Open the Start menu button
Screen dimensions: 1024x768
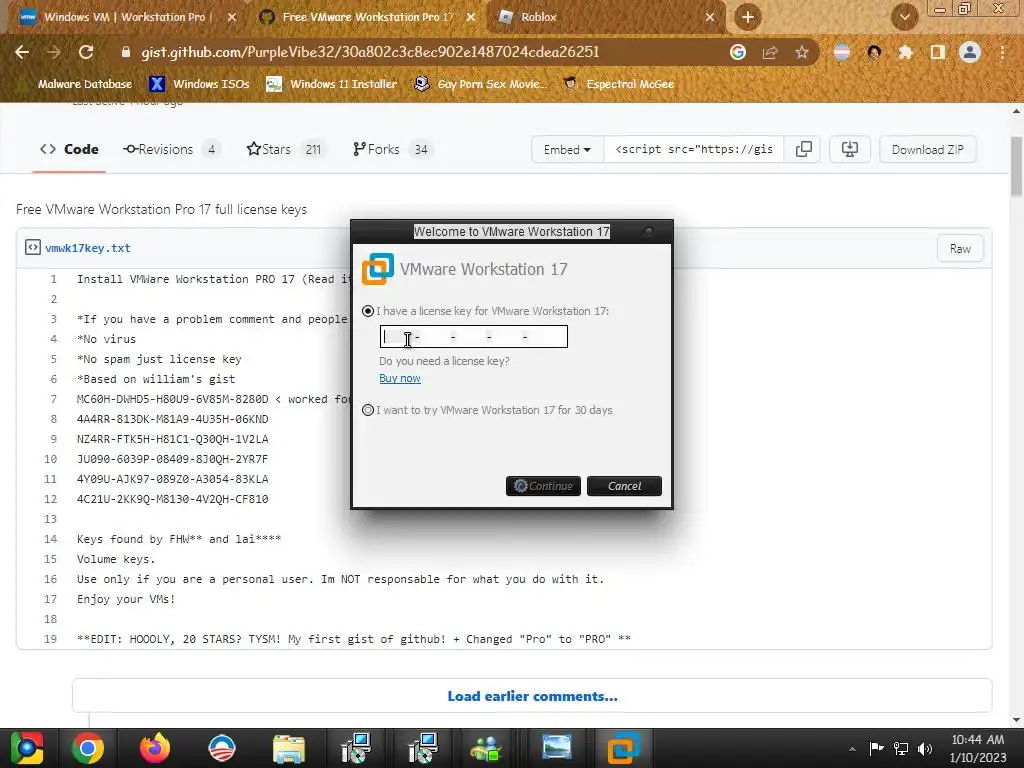point(26,748)
